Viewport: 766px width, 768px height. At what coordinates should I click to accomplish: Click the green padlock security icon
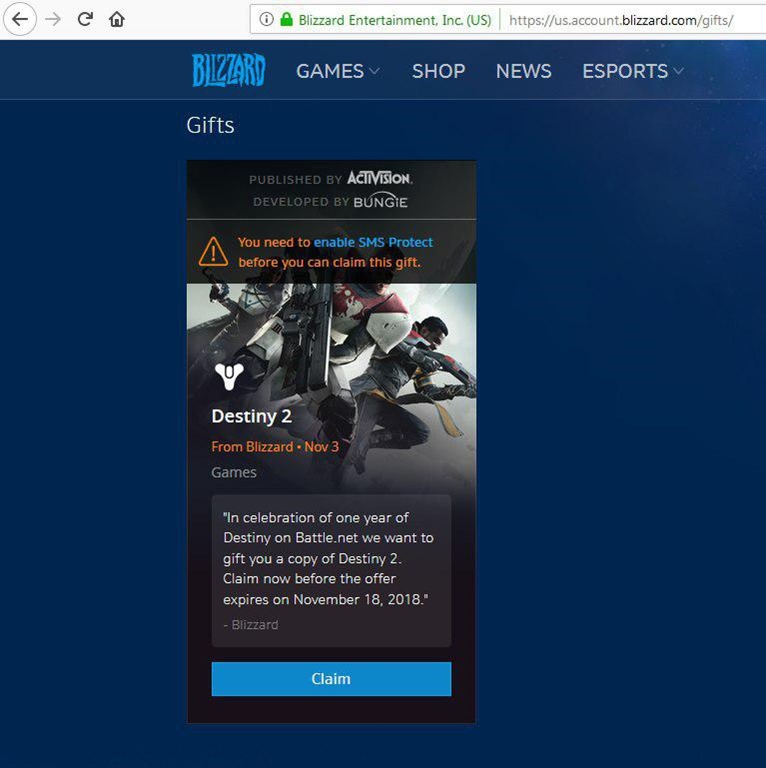(x=286, y=19)
